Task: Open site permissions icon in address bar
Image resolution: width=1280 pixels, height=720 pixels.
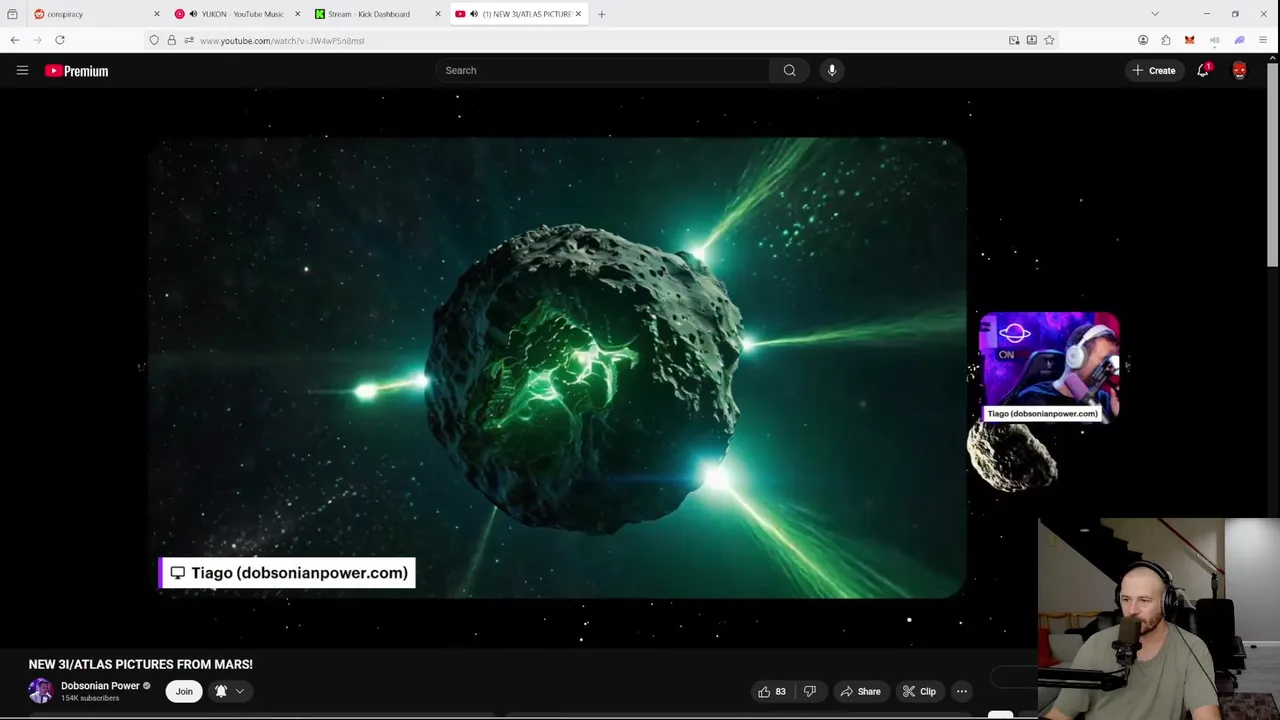Action: pos(189,40)
